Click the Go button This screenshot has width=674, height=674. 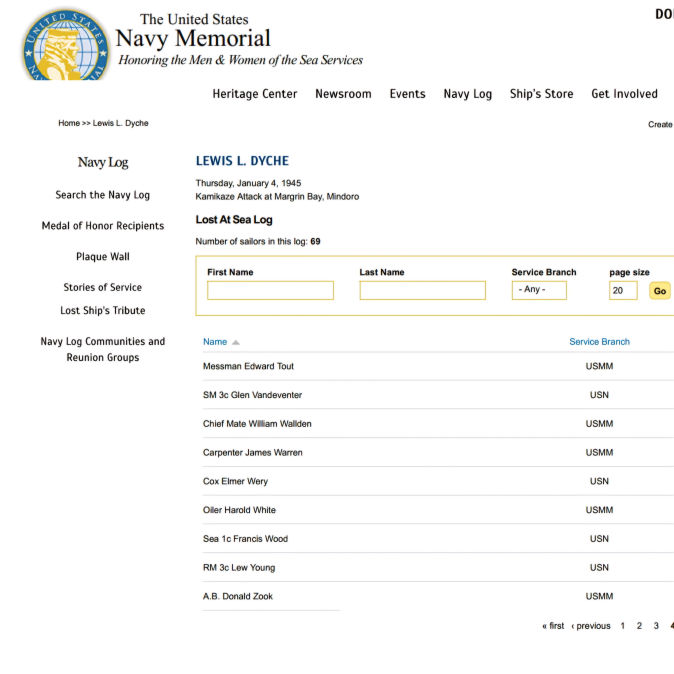(x=659, y=291)
